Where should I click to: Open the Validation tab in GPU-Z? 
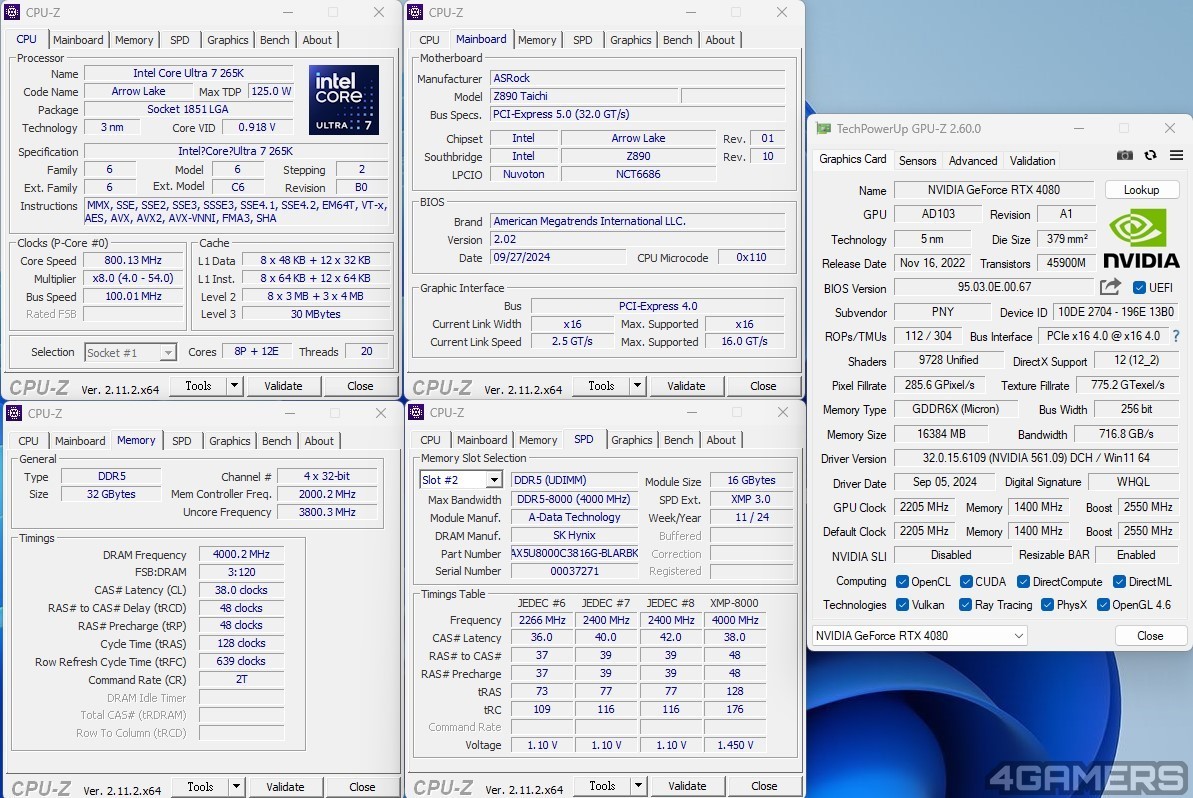pyautogui.click(x=1032, y=161)
